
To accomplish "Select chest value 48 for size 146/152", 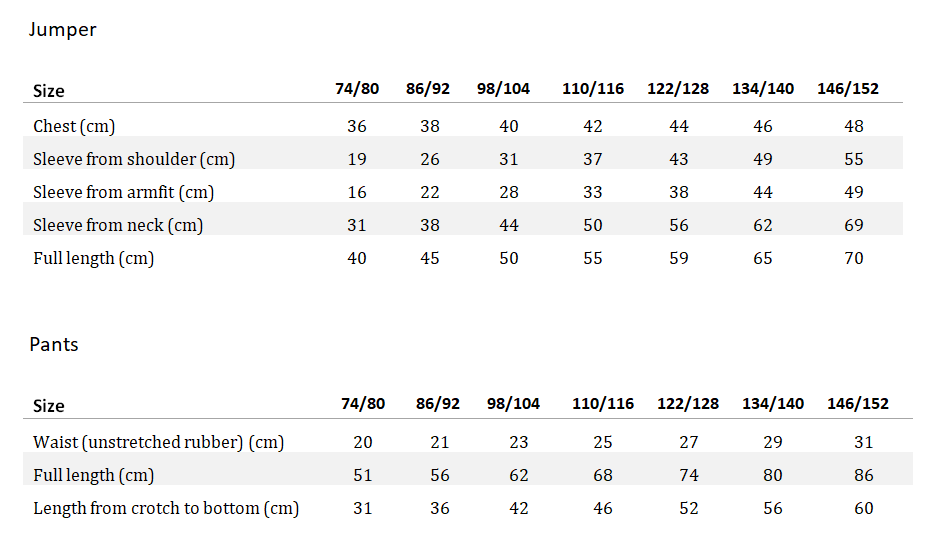I will [x=853, y=126].
